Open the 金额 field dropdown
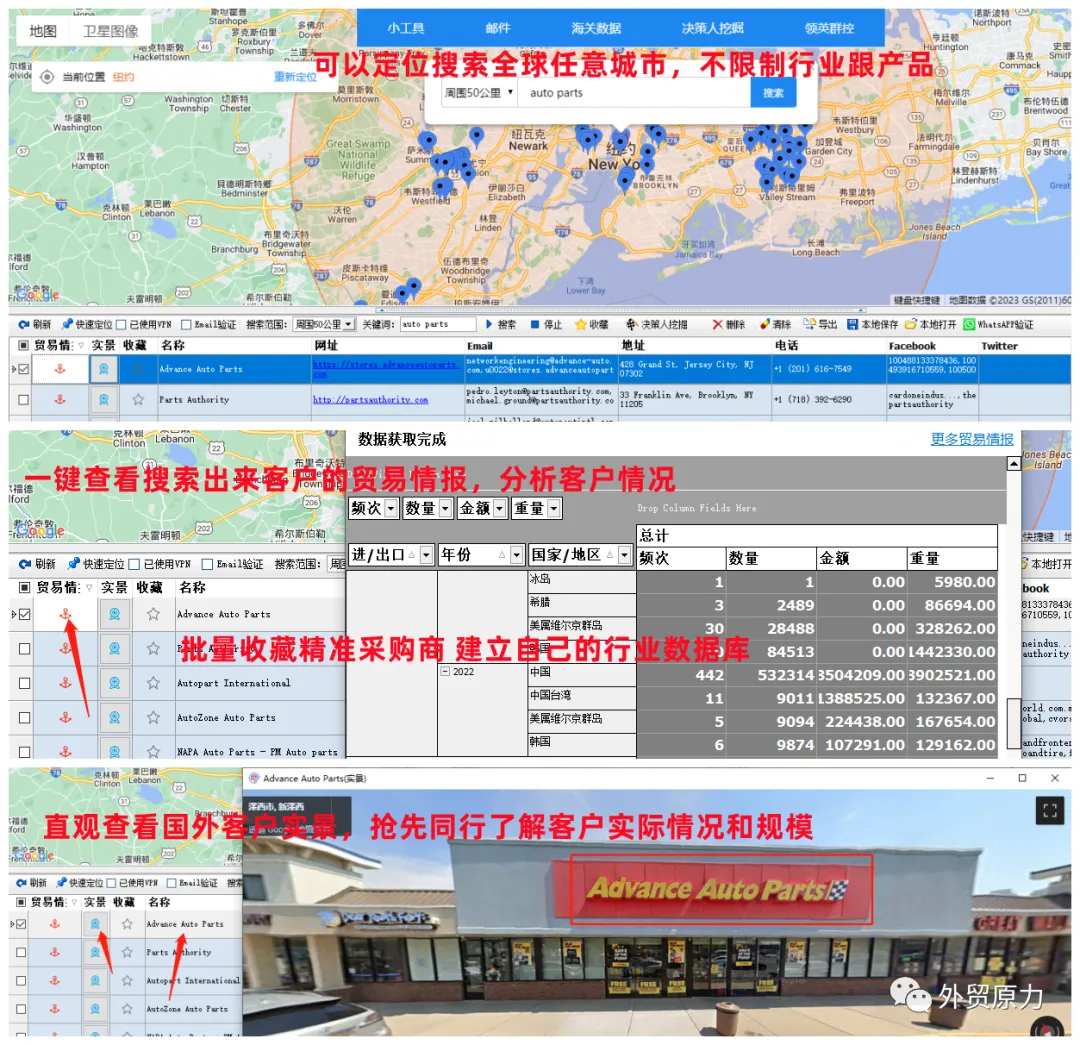This screenshot has height=1045, width=1080. point(499,508)
